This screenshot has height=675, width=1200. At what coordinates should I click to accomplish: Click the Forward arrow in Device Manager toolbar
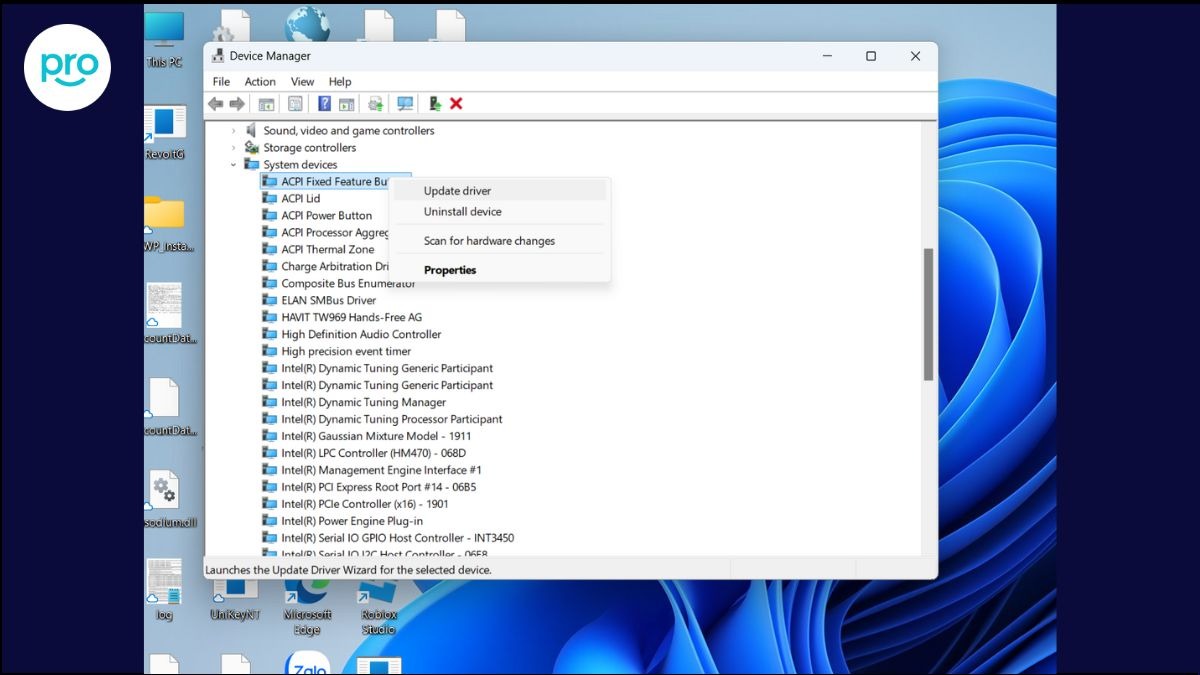(237, 104)
